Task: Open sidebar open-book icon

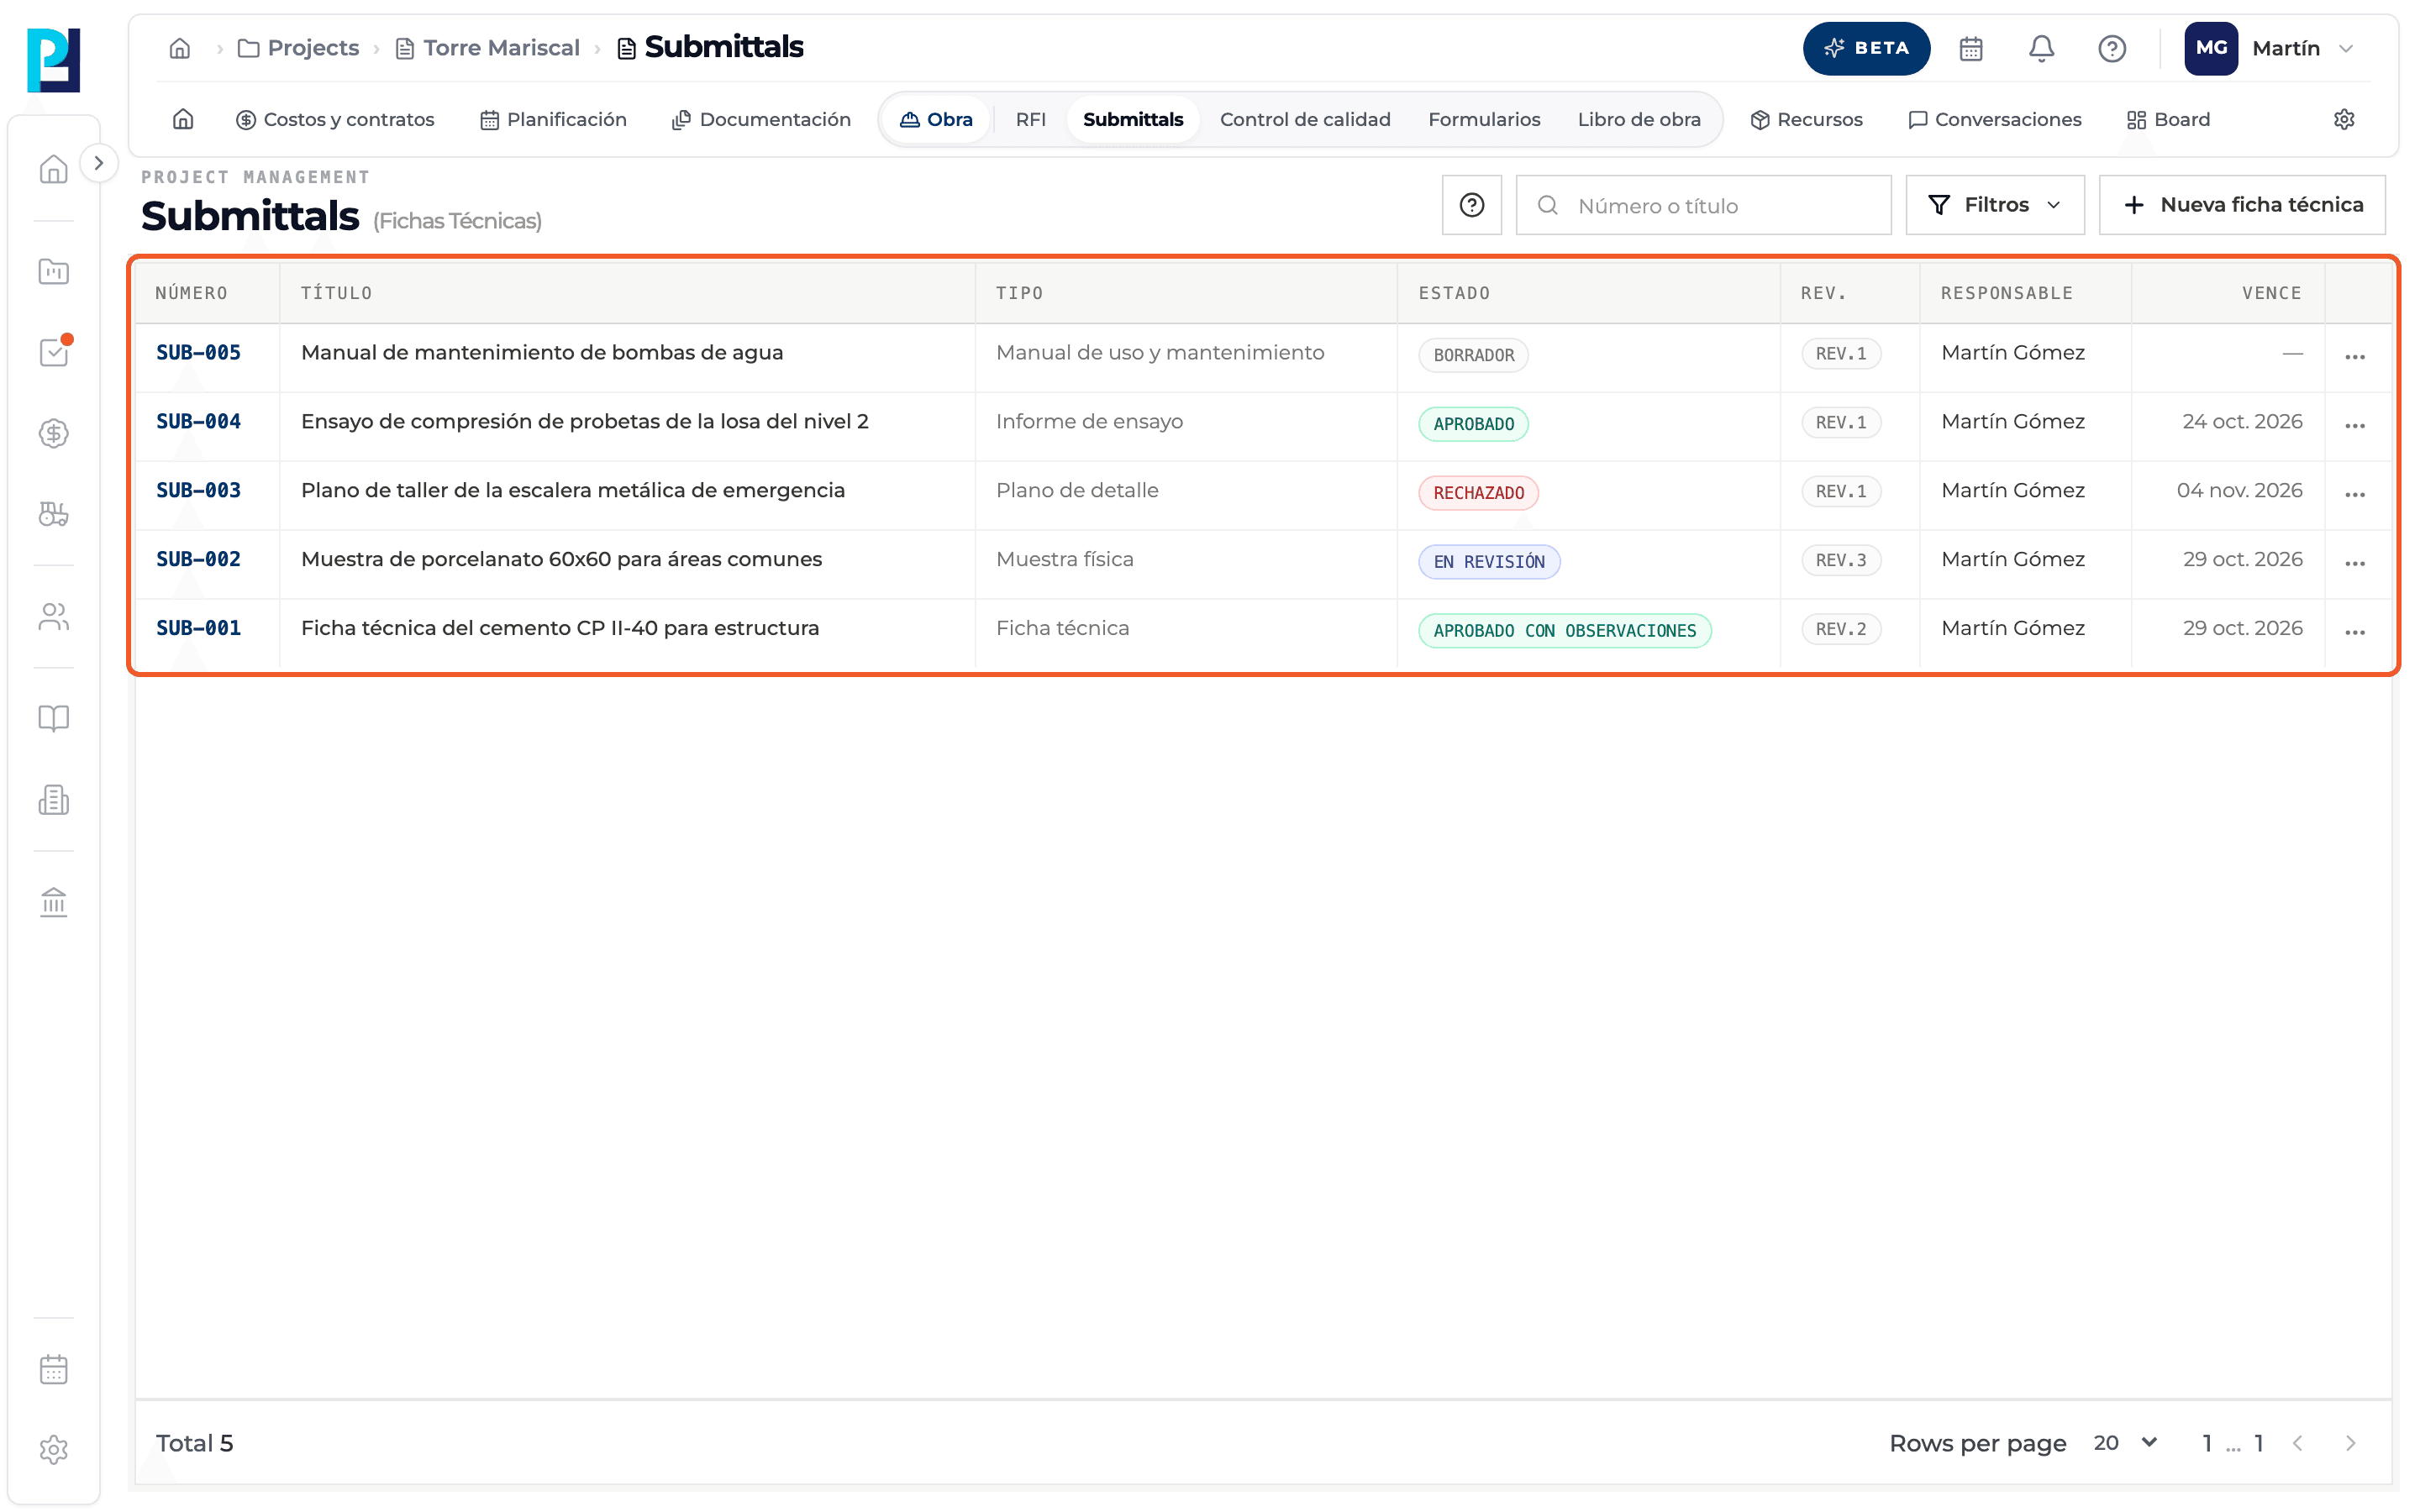Action: pyautogui.click(x=54, y=718)
